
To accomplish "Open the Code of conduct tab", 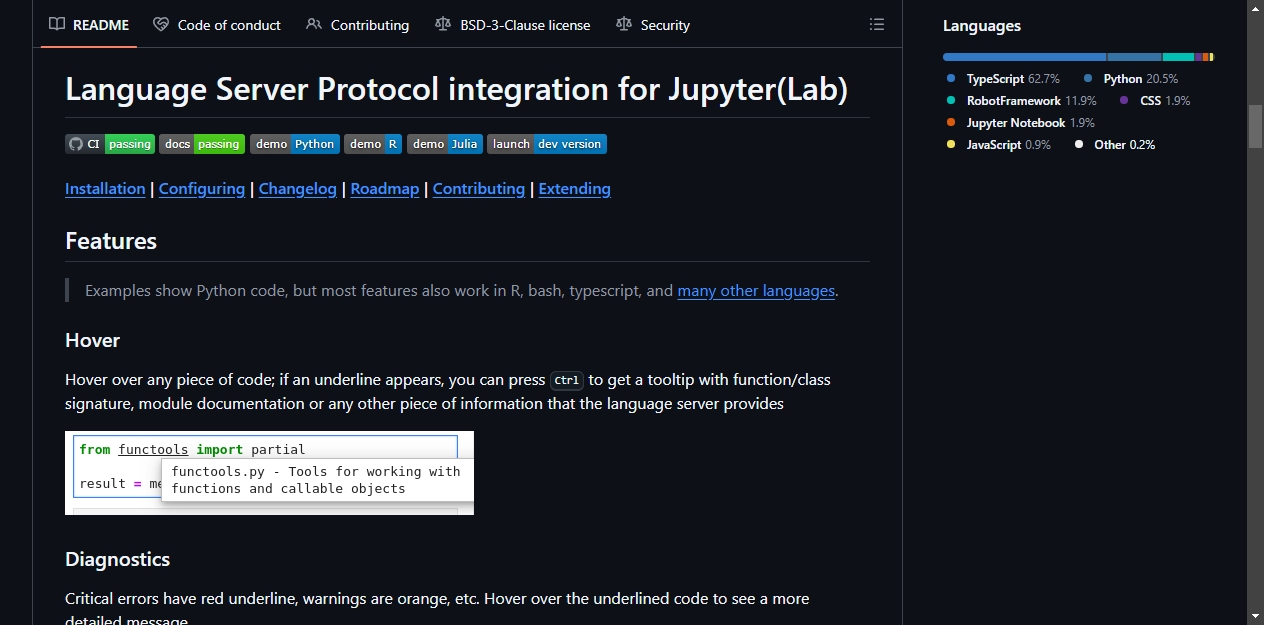I will pos(217,25).
